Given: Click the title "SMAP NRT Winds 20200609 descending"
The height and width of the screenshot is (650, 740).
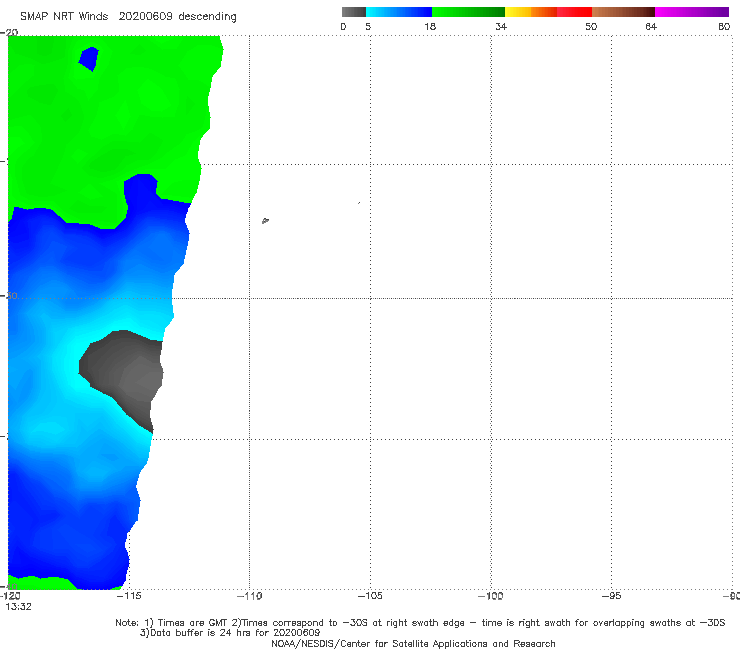Looking at the screenshot, I should 128,17.
